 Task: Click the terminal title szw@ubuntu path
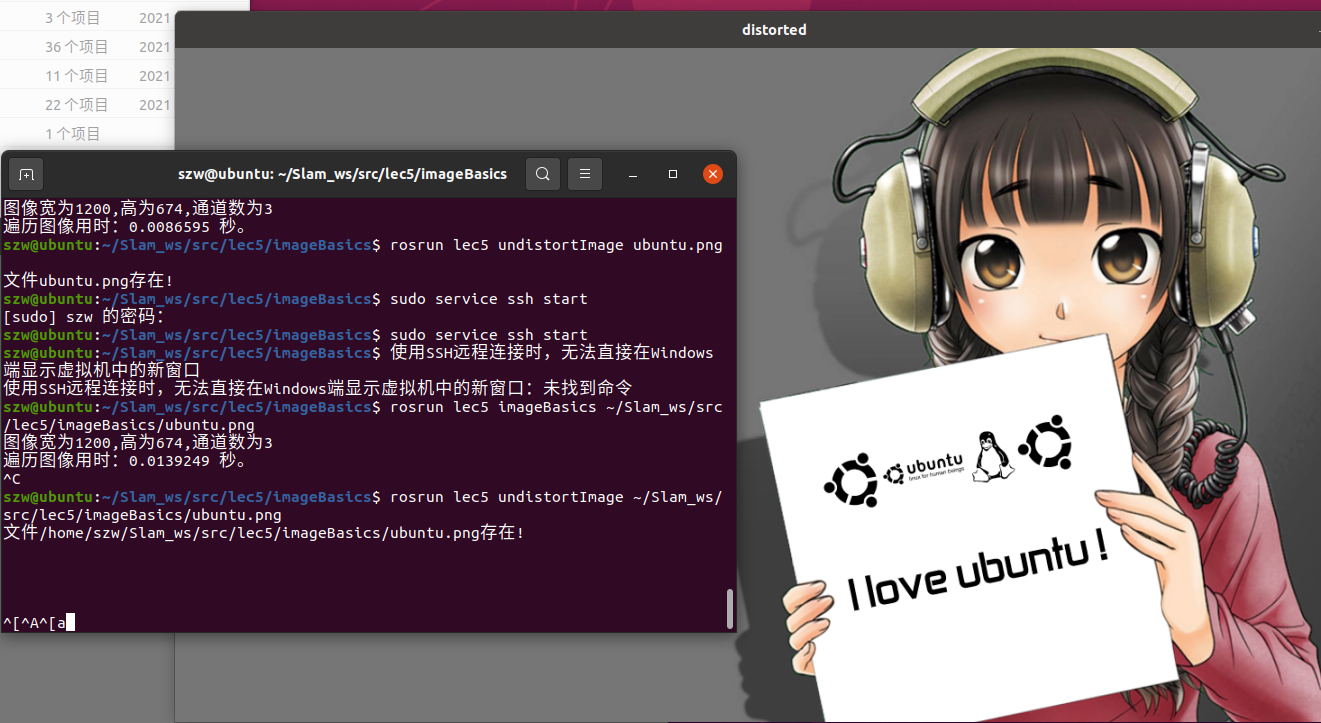point(342,174)
